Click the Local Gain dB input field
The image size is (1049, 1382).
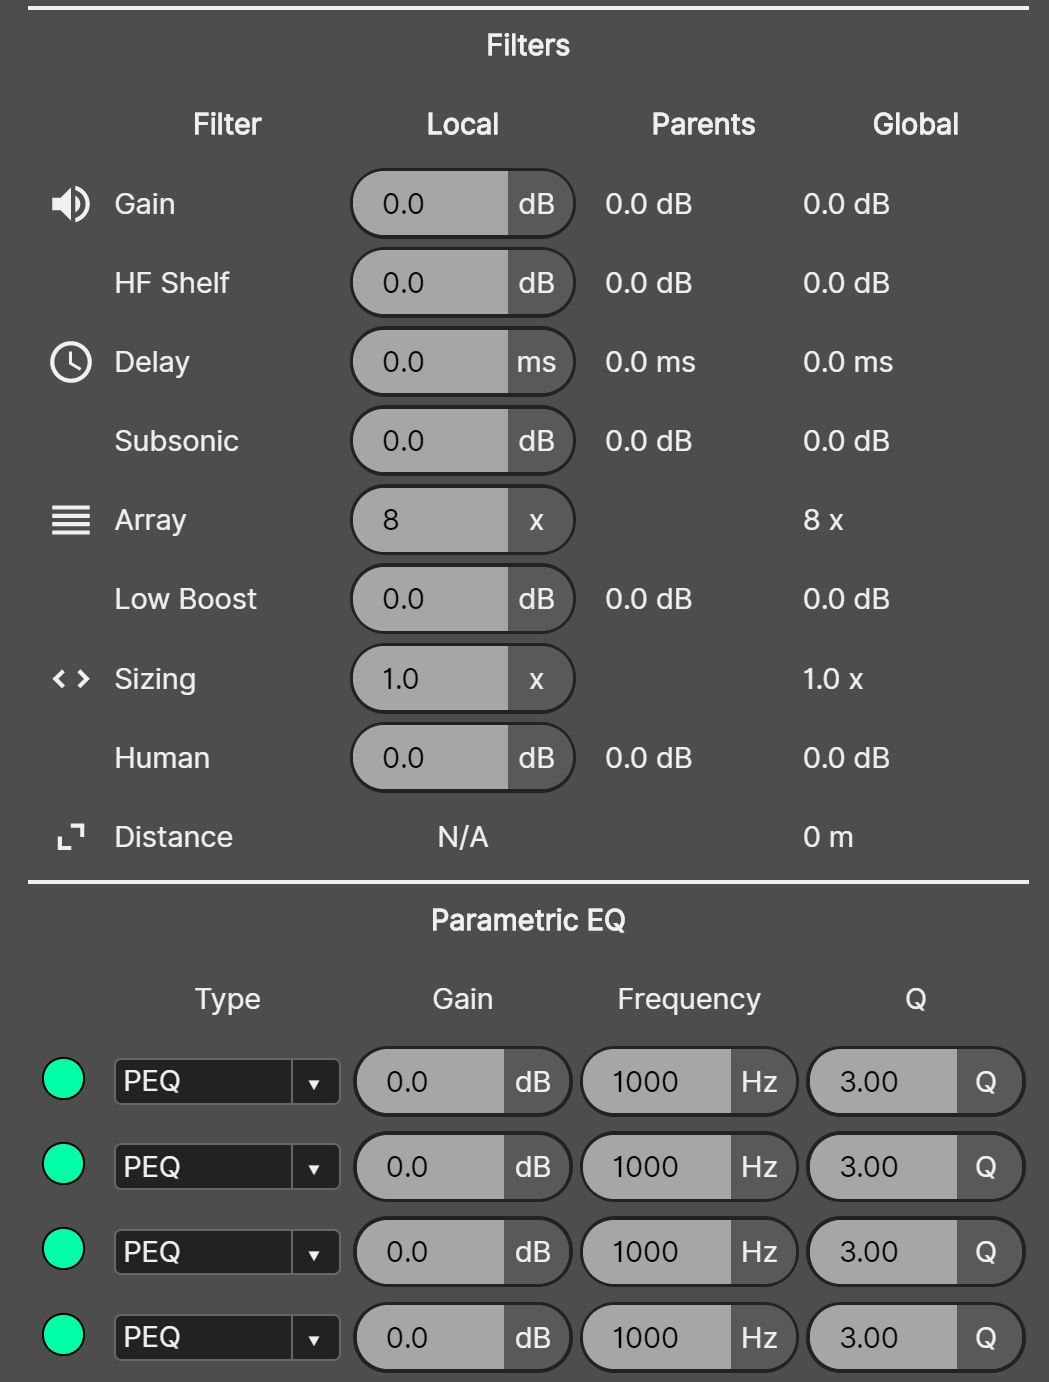432,204
